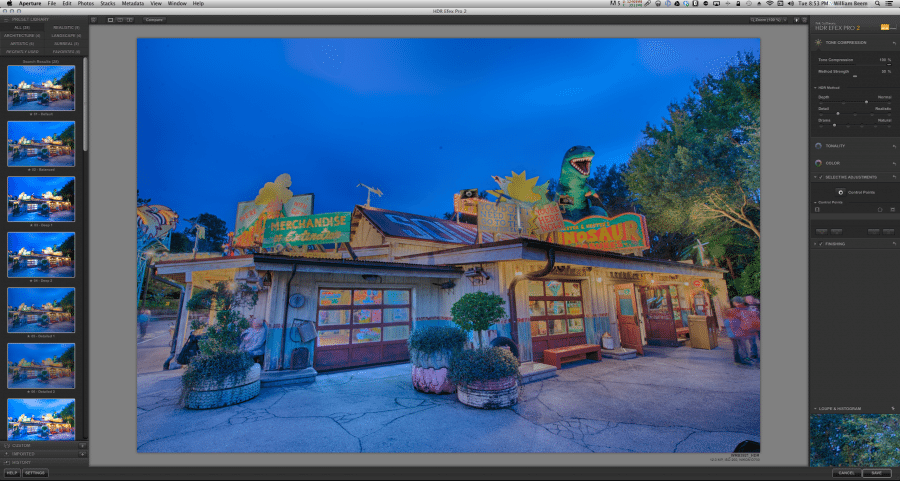Uncheck the Finishing checkbox
This screenshot has width=900, height=481.
click(x=821, y=244)
